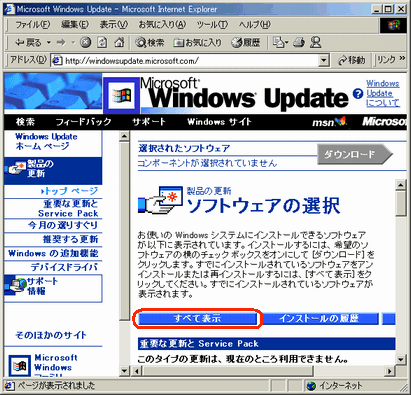Click the ページが表示されました status text
Screen dimensions: 411x395
click(x=56, y=386)
